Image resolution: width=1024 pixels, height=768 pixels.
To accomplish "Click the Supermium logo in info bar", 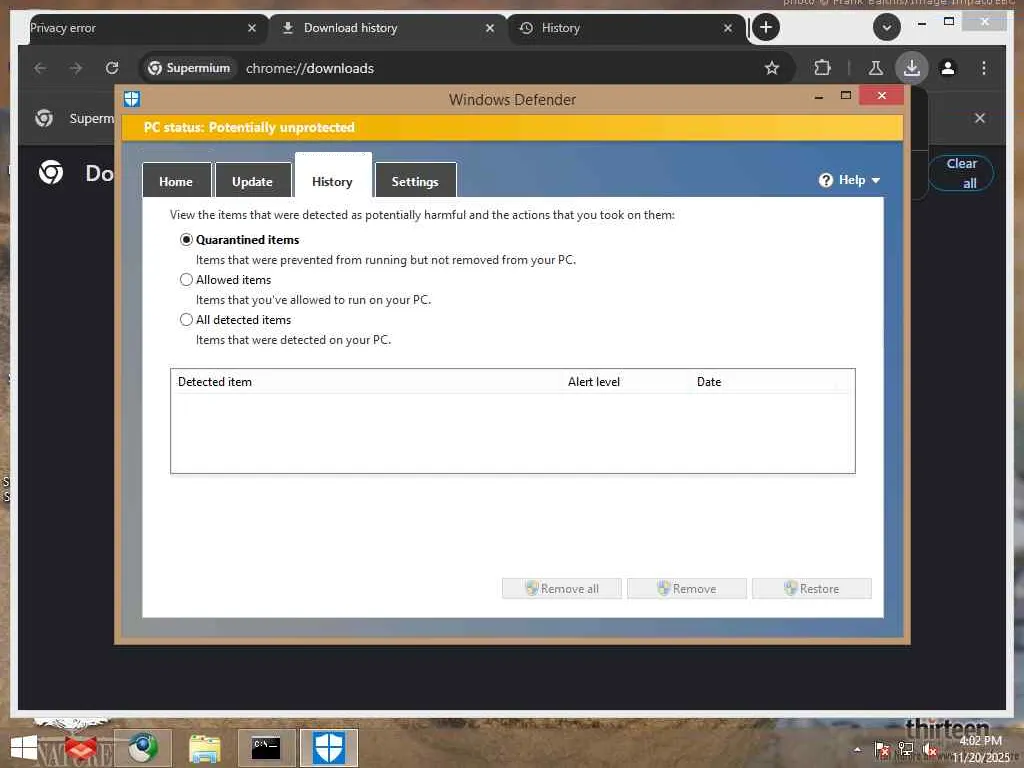I will (x=44, y=118).
